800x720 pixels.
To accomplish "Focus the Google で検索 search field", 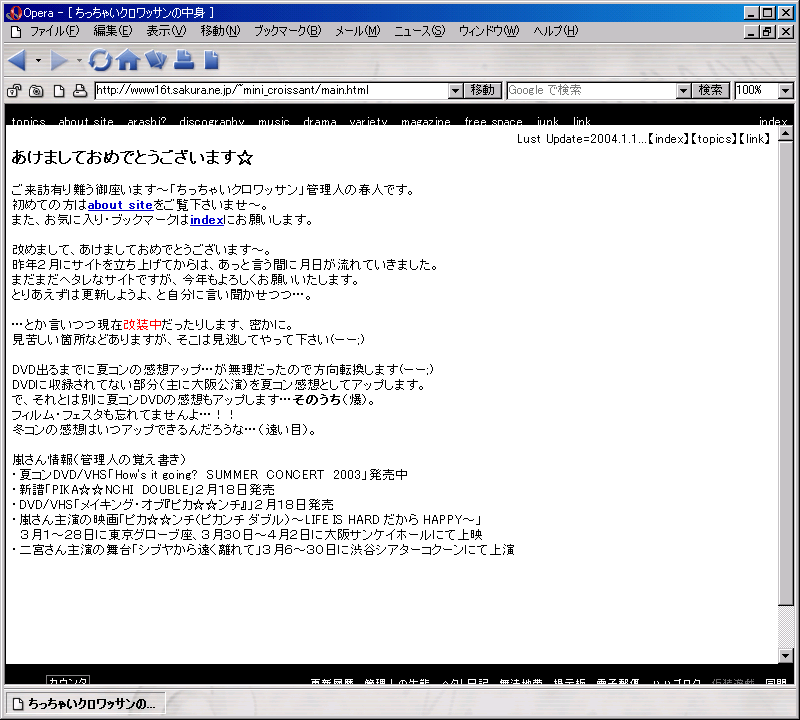I will 592,91.
